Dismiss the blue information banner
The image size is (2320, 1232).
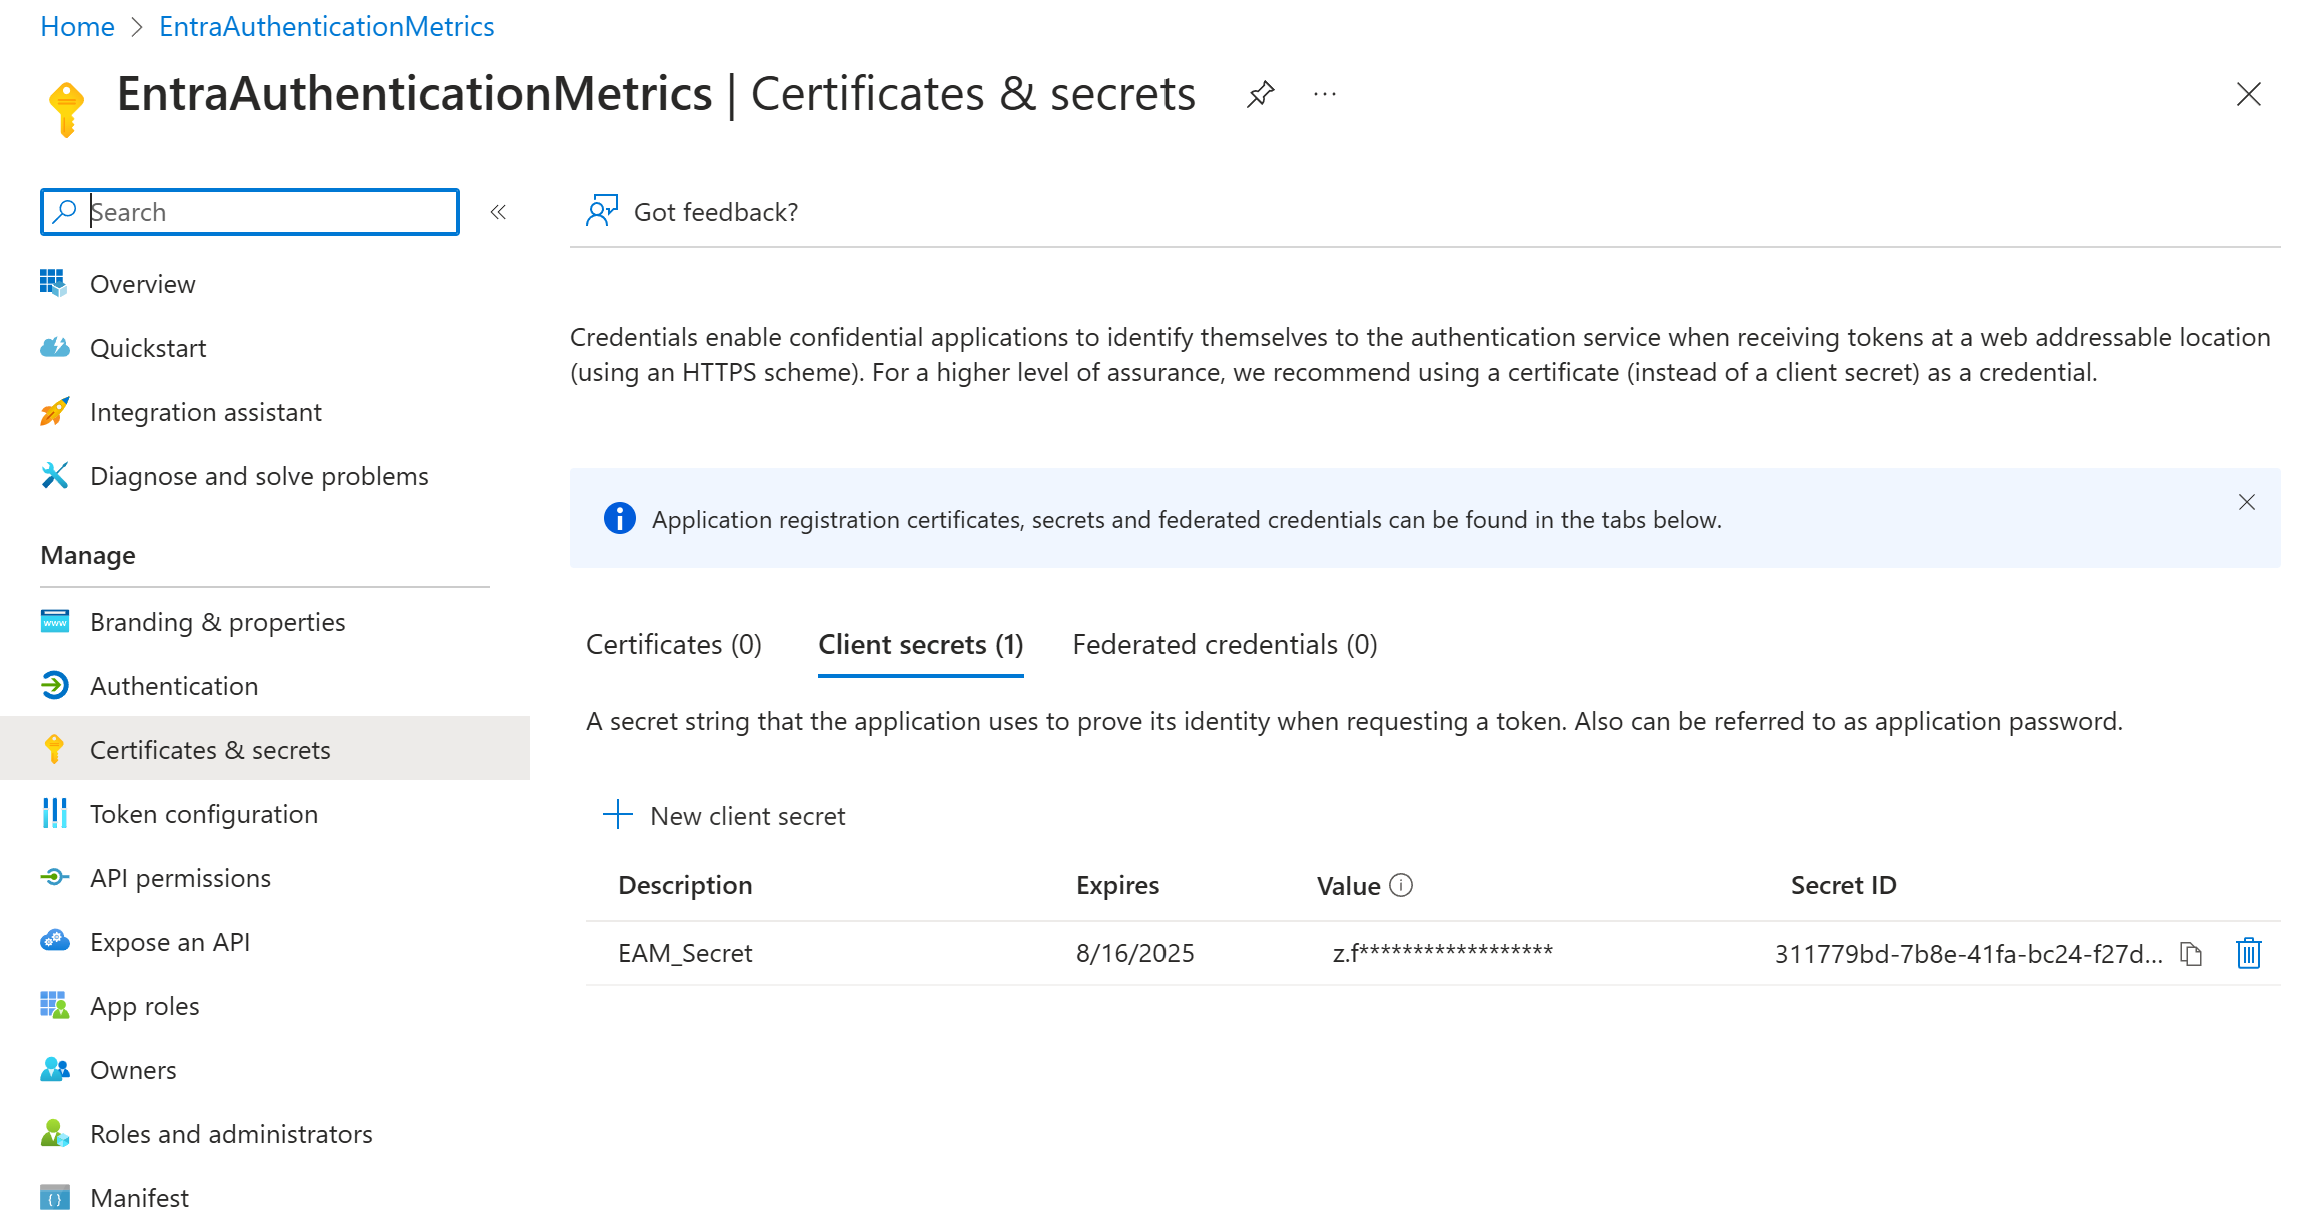[2246, 502]
